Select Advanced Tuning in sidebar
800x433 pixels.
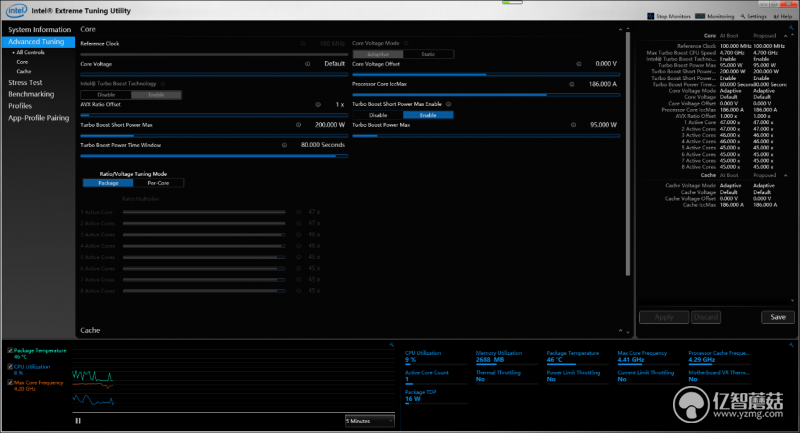38,42
